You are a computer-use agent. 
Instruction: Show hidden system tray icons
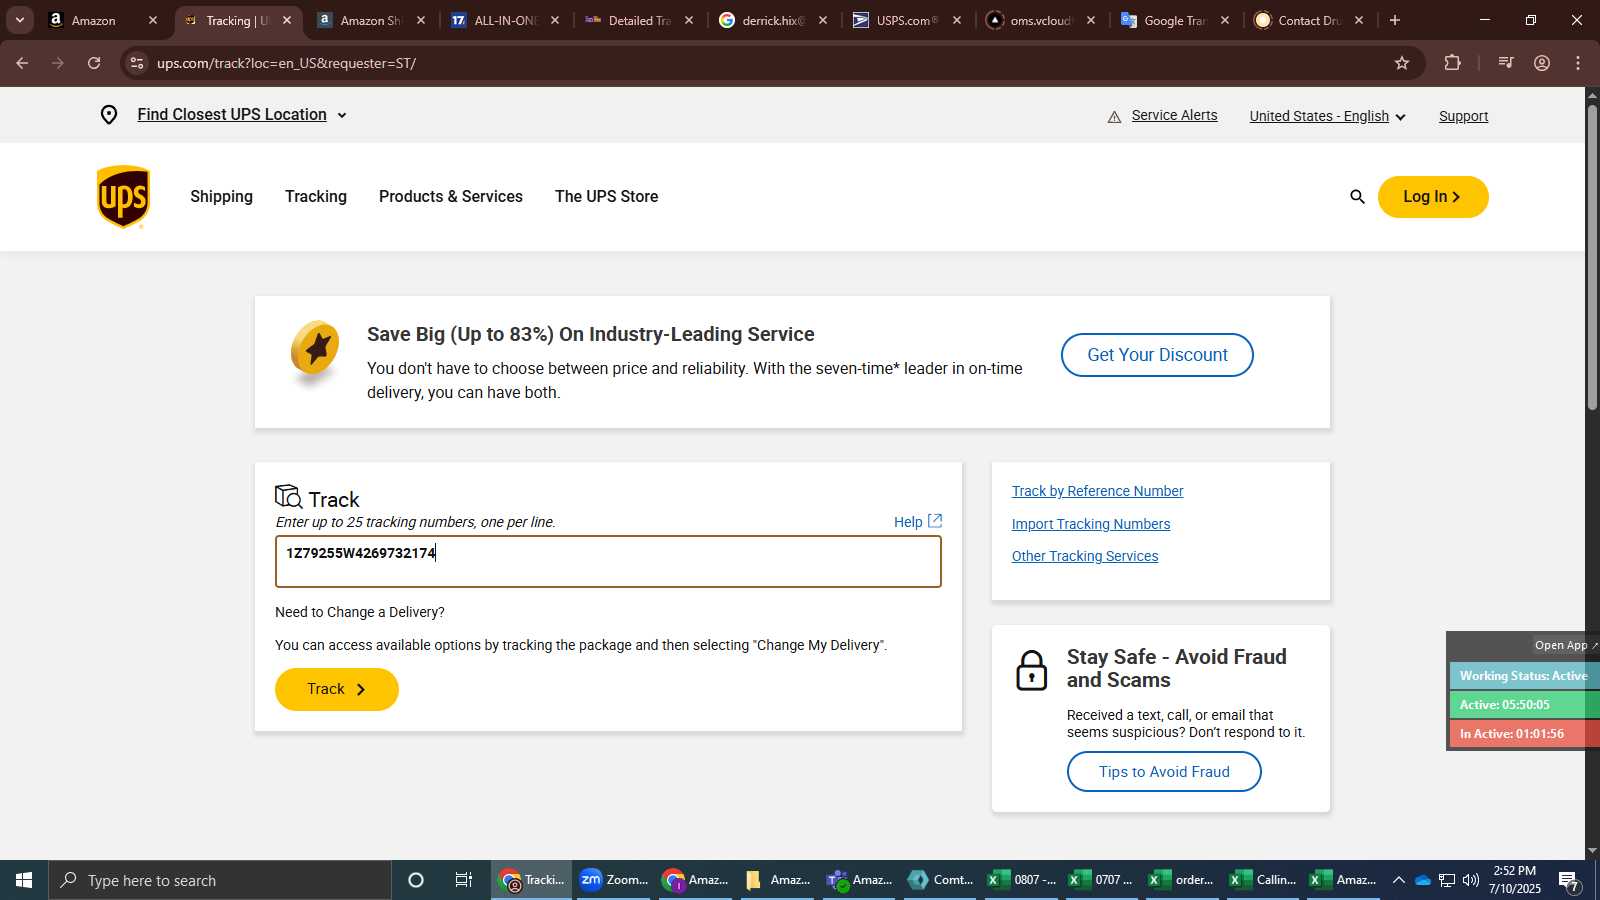(1399, 880)
